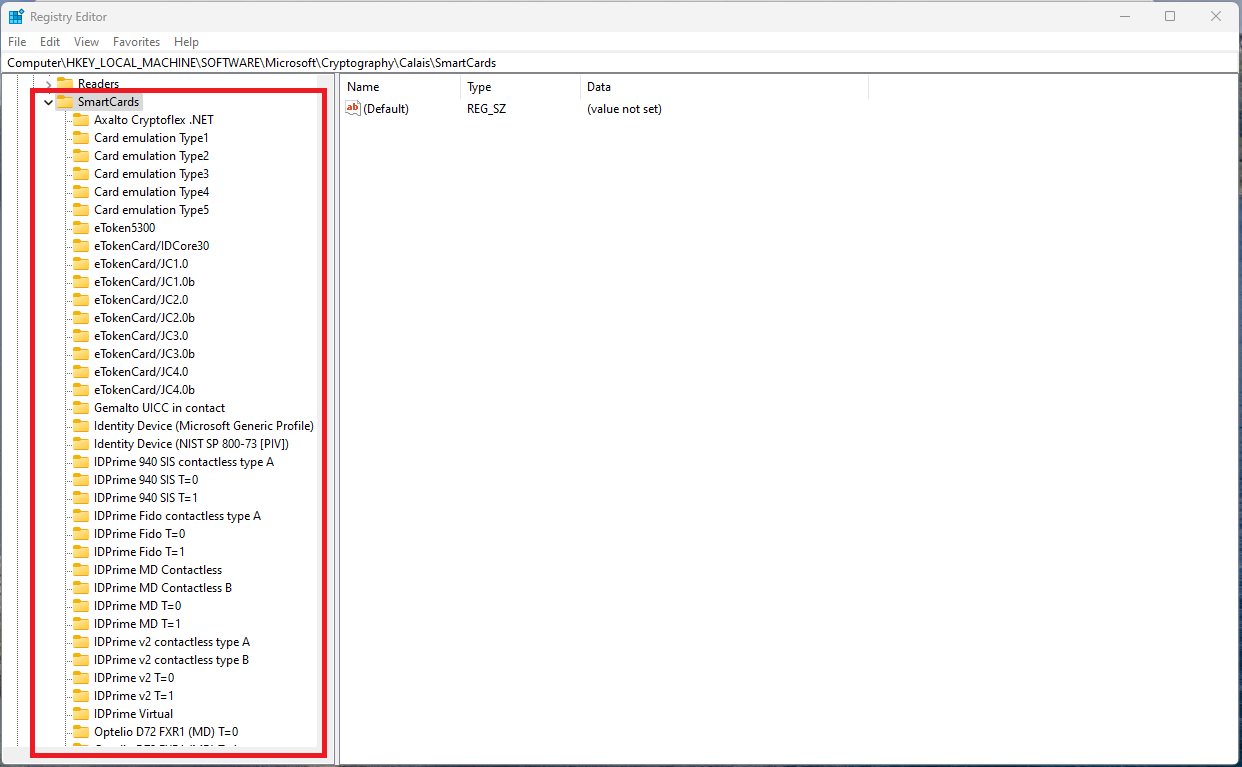Select the REG_SZ type cell

pos(487,109)
